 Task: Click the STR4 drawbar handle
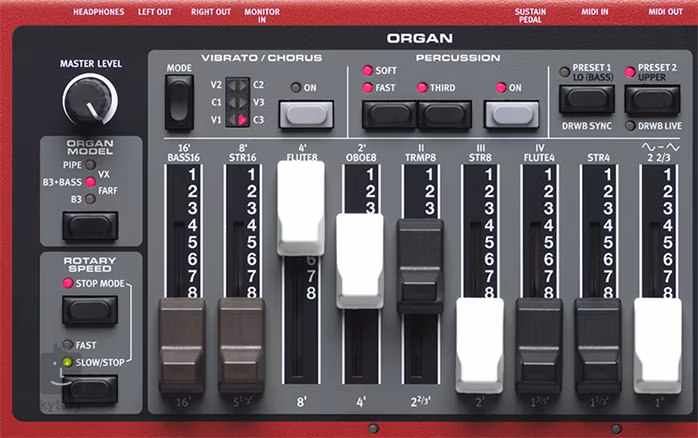598,345
